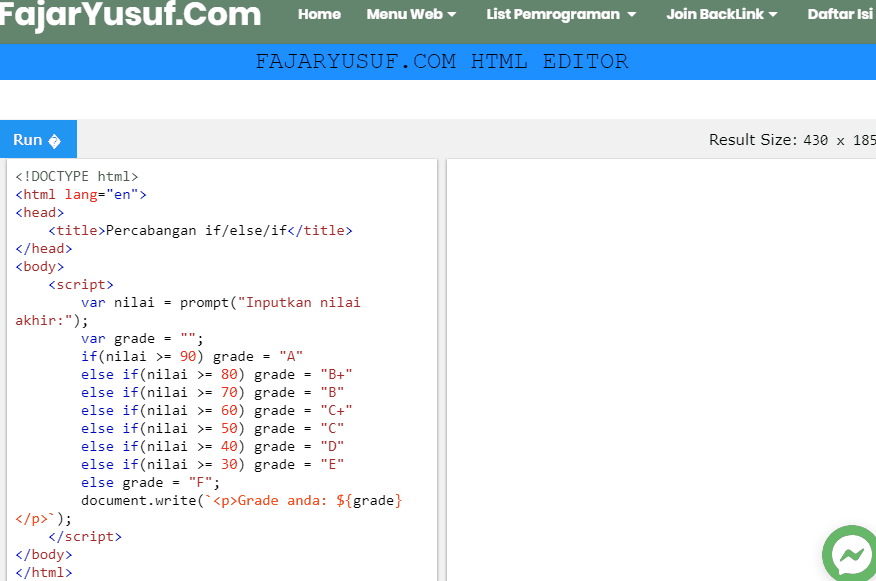The image size is (876, 581).
Task: Open the List Pemrograman dropdown
Action: coord(558,14)
